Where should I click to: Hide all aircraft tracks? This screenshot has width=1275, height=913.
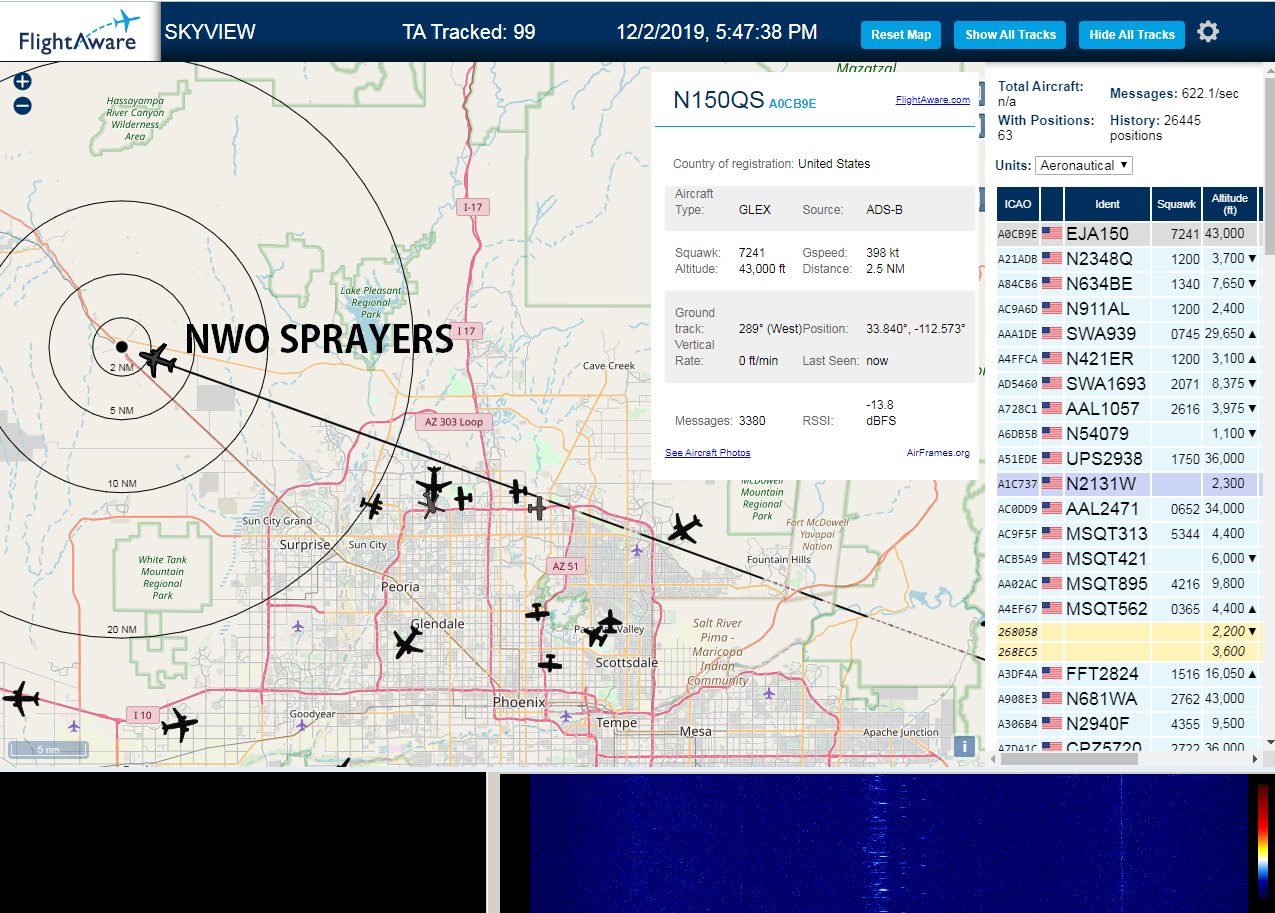coord(1132,35)
